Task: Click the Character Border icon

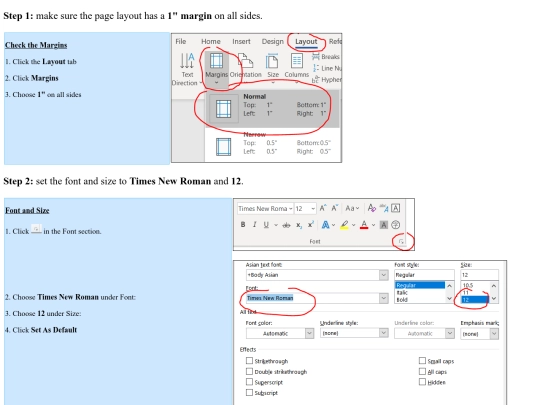Action: (x=395, y=208)
